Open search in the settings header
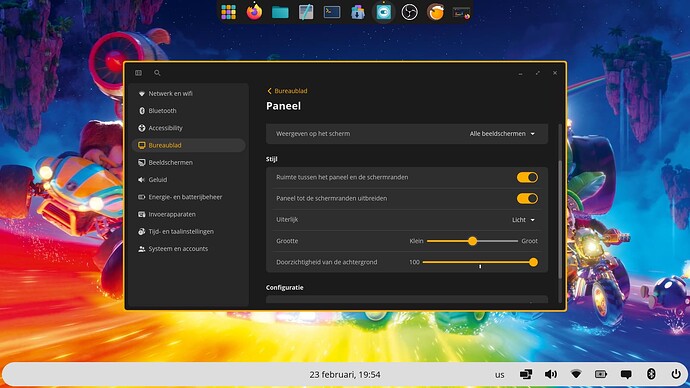Viewport: 690px width, 388px height. (157, 73)
